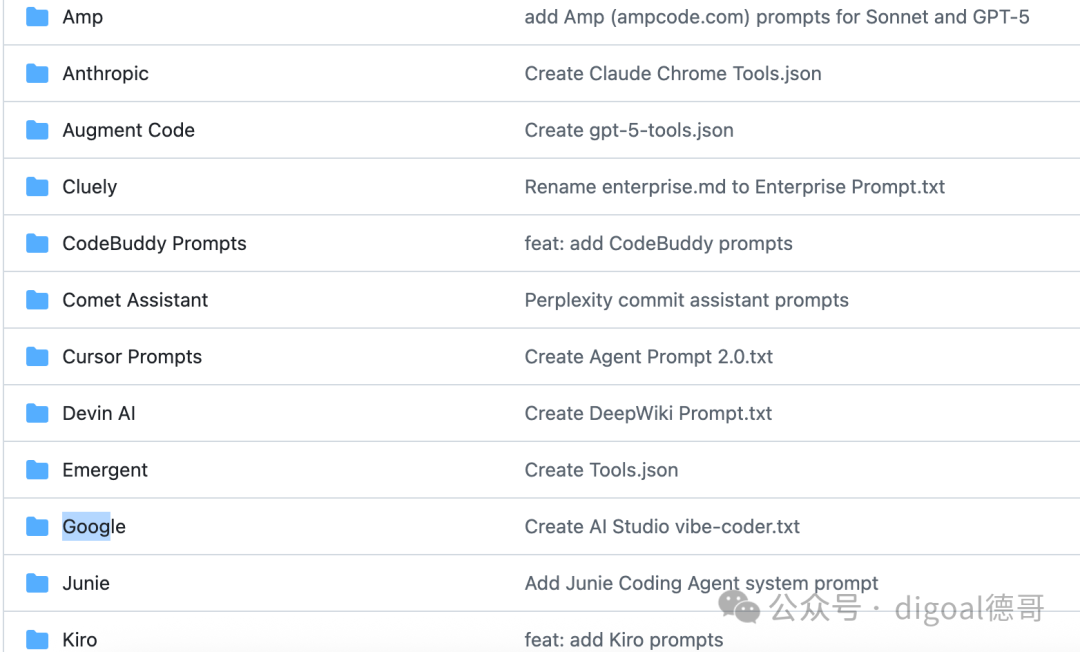
Task: Open the Cursor Prompts folder
Action: point(132,356)
